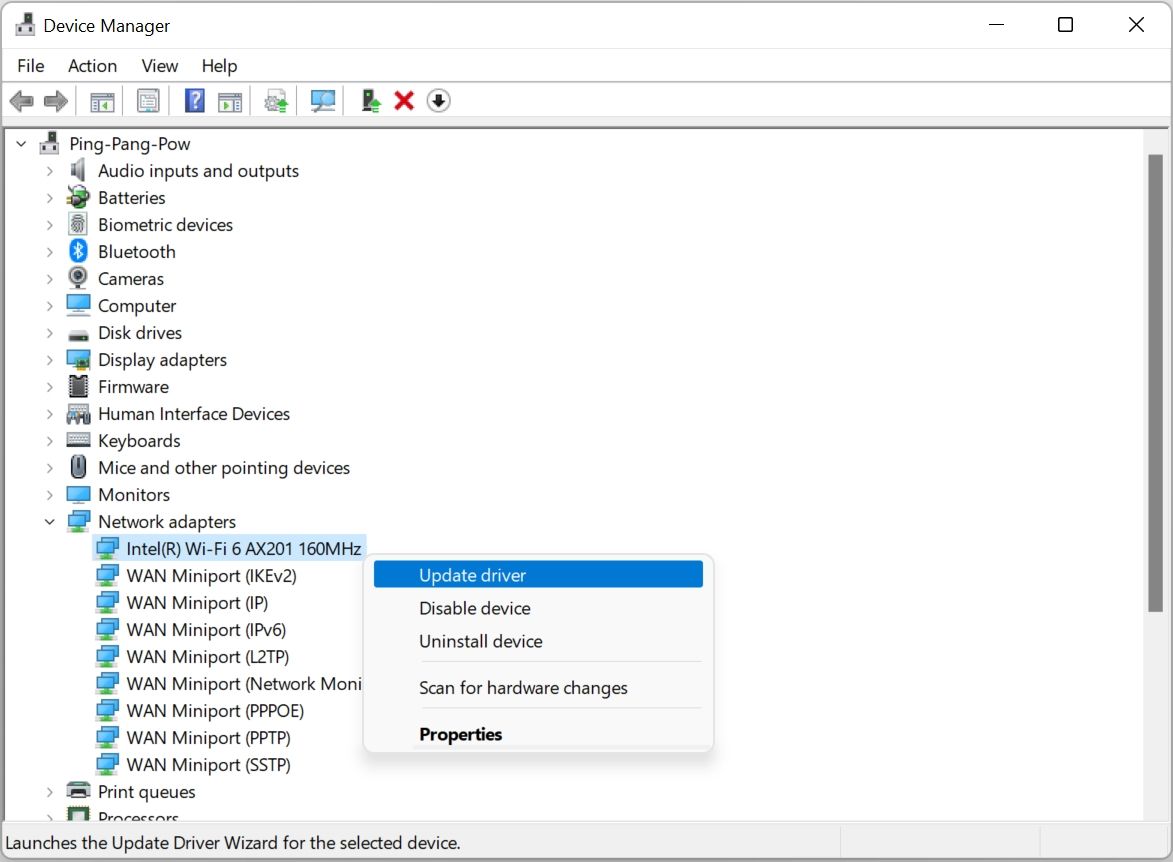Open Properties from the context menu
The width and height of the screenshot is (1173, 862).
[461, 734]
